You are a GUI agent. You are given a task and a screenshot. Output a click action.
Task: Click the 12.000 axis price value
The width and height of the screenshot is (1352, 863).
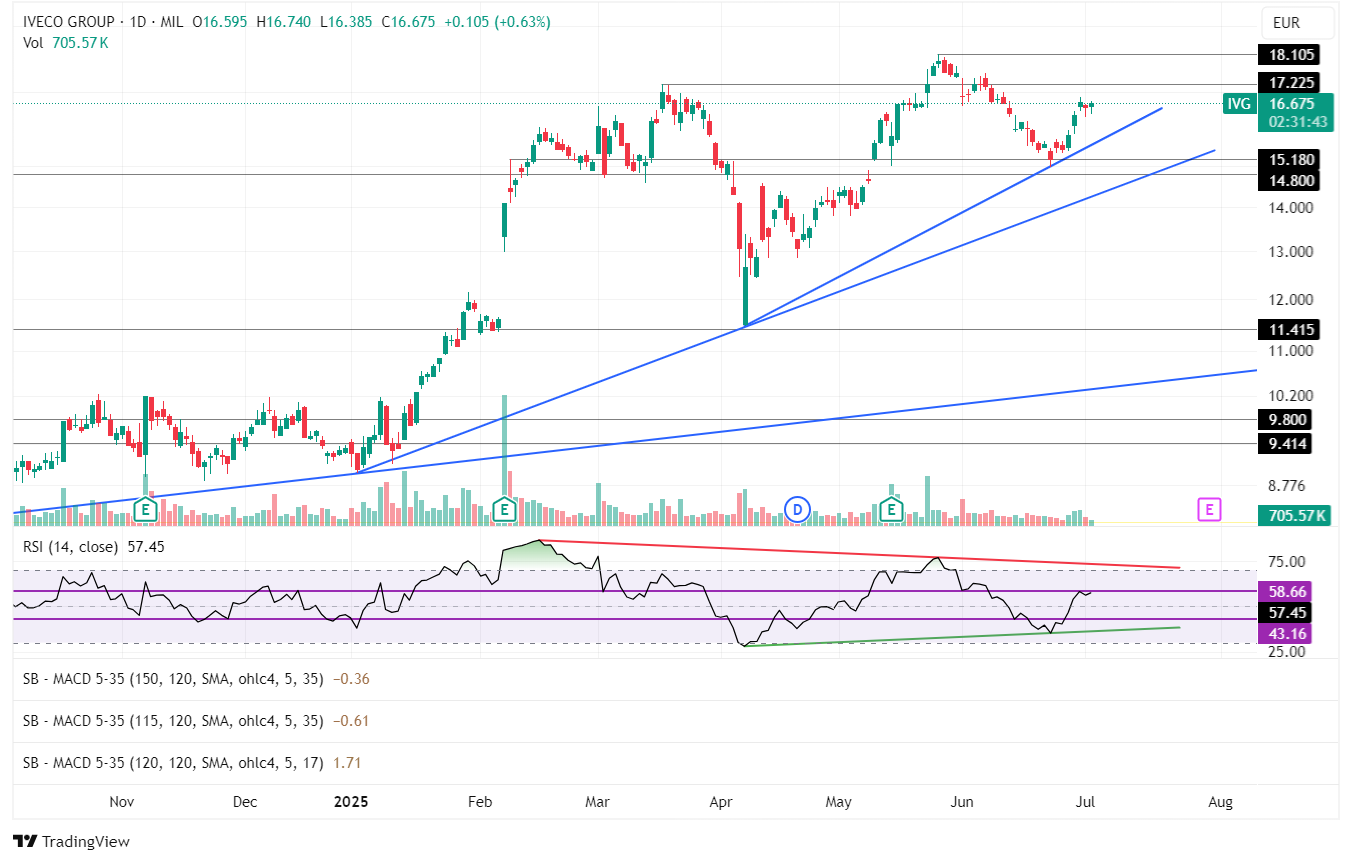(x=1290, y=300)
